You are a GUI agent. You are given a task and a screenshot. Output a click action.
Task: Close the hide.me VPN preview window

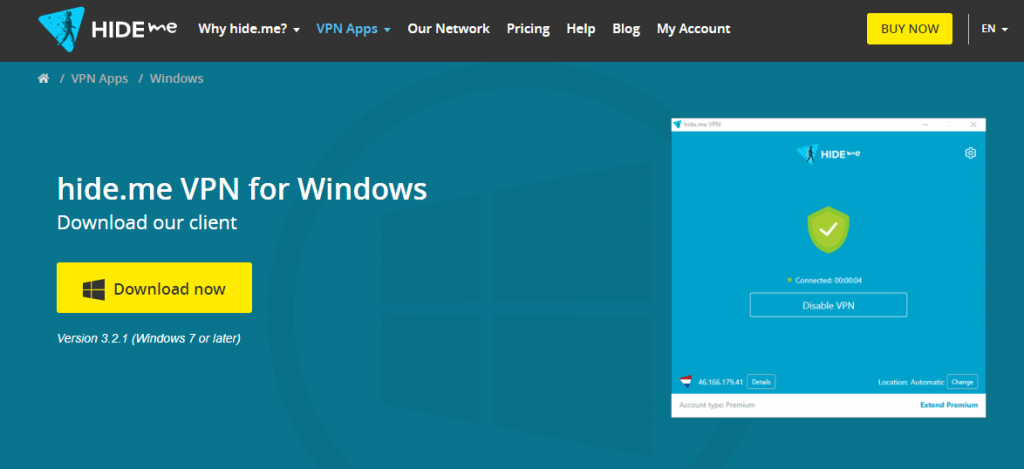point(973,124)
